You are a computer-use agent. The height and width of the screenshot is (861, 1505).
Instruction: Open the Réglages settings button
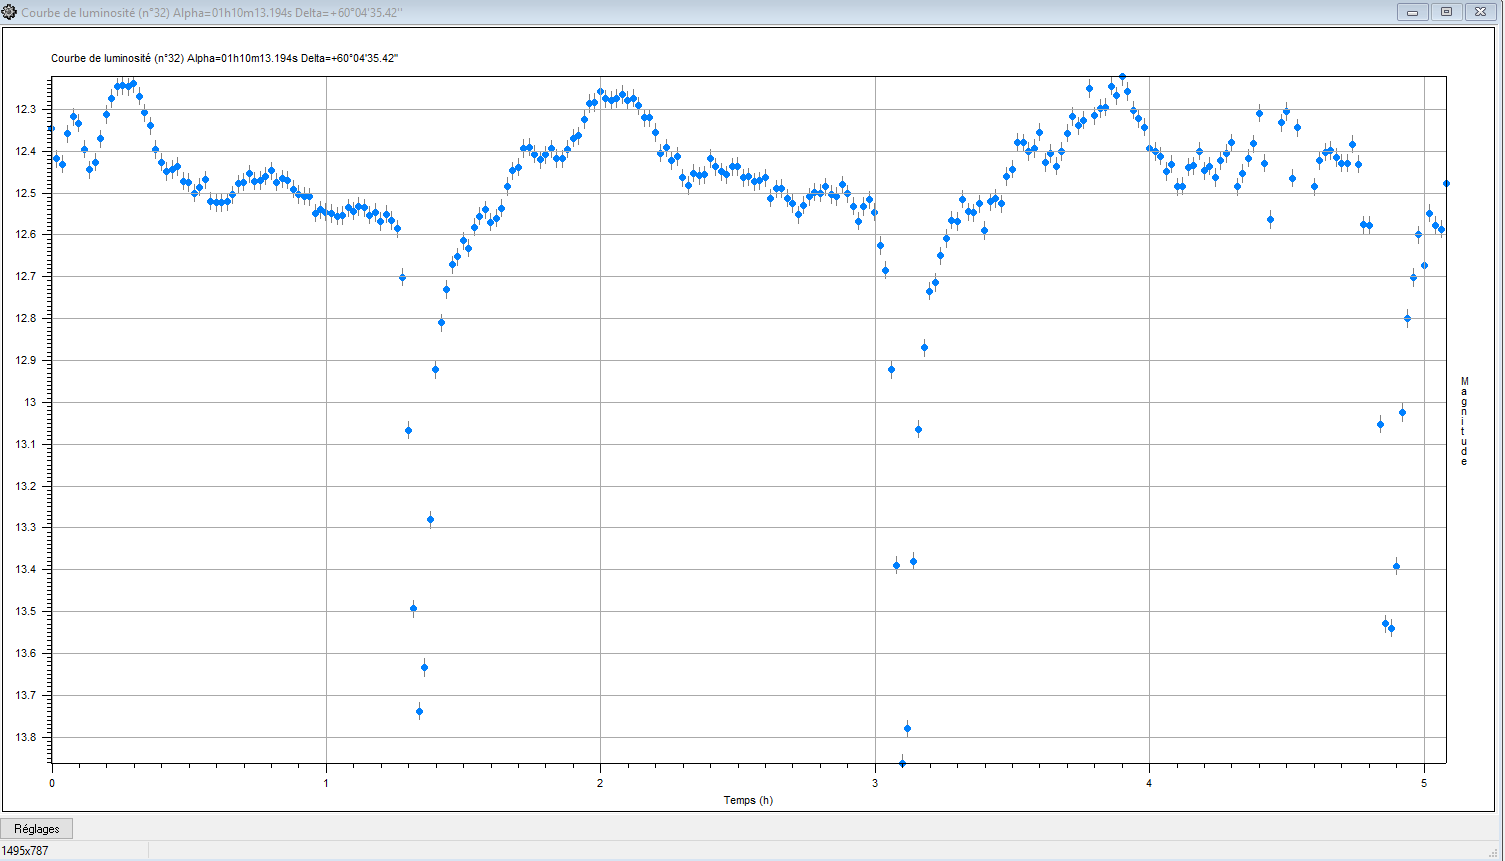[x=37, y=829]
